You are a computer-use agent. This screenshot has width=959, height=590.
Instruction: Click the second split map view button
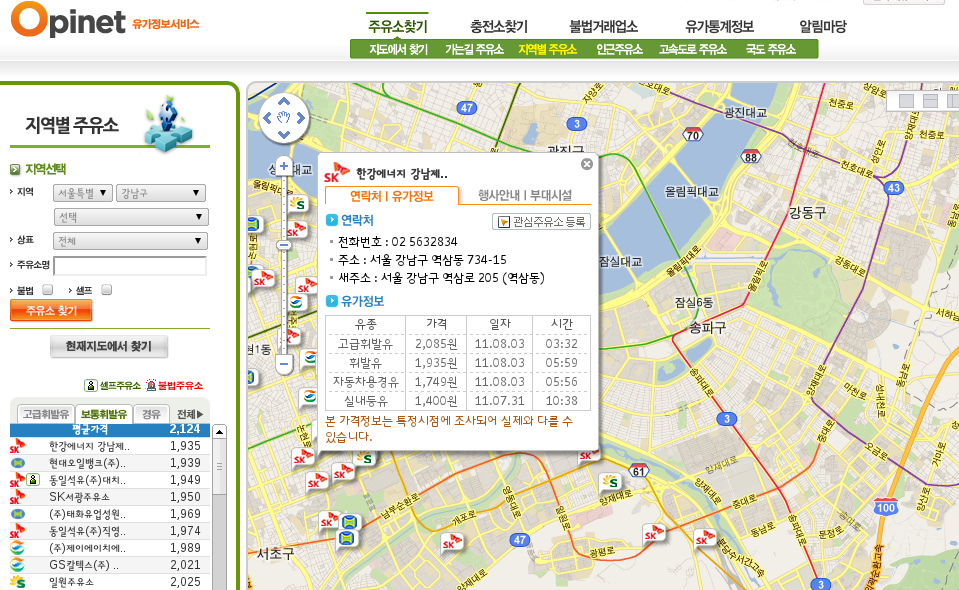[x=930, y=101]
